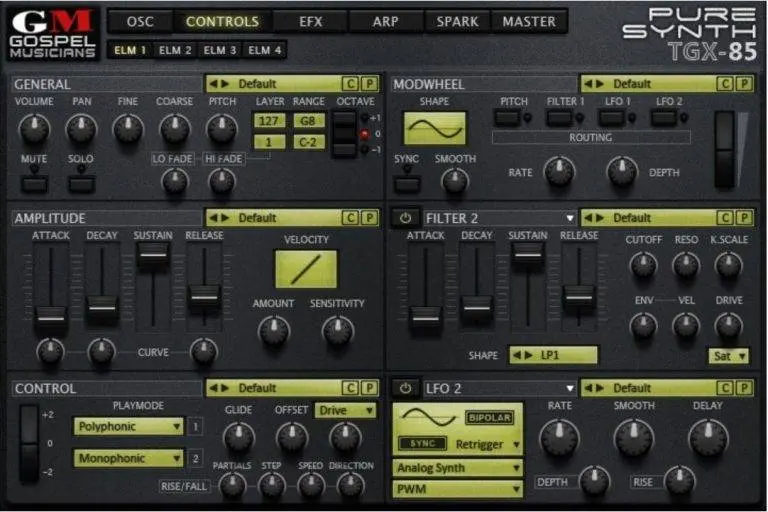Image resolution: width=768 pixels, height=512 pixels.
Task: Paste the Amplitude preset with the P icon
Action: click(x=369, y=218)
